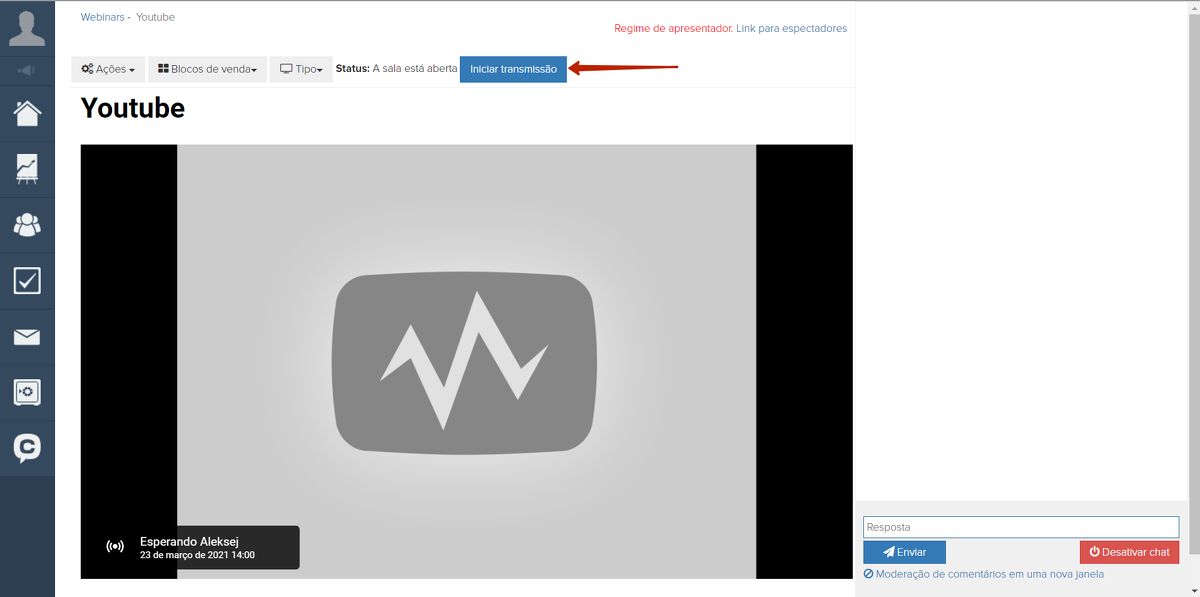Open the safe finance icon in sidebar
The height and width of the screenshot is (597, 1200).
coord(27,392)
